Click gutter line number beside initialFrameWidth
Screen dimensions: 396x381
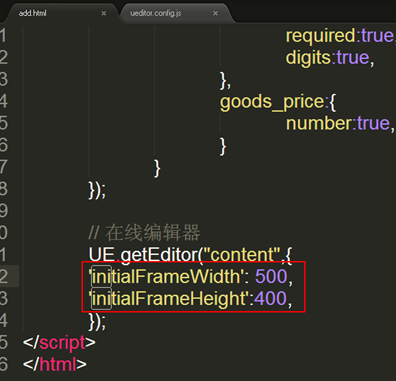[4, 277]
